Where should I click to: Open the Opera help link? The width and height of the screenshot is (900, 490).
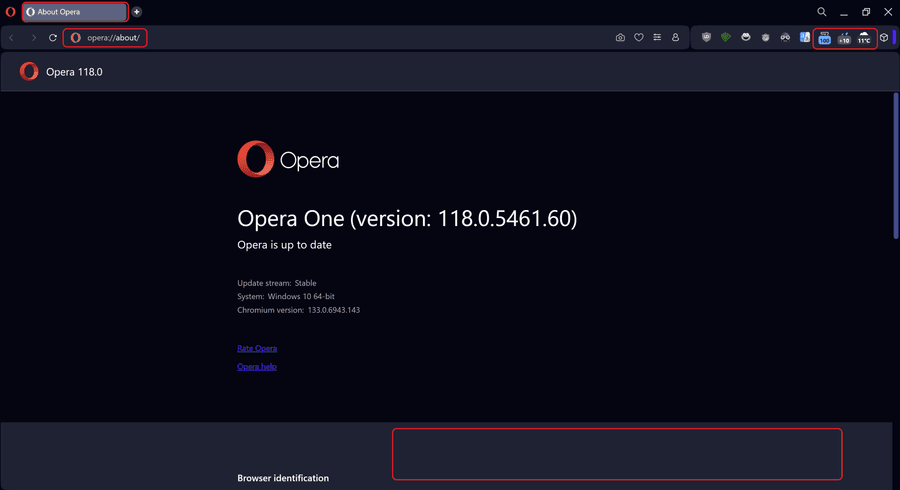[257, 367]
